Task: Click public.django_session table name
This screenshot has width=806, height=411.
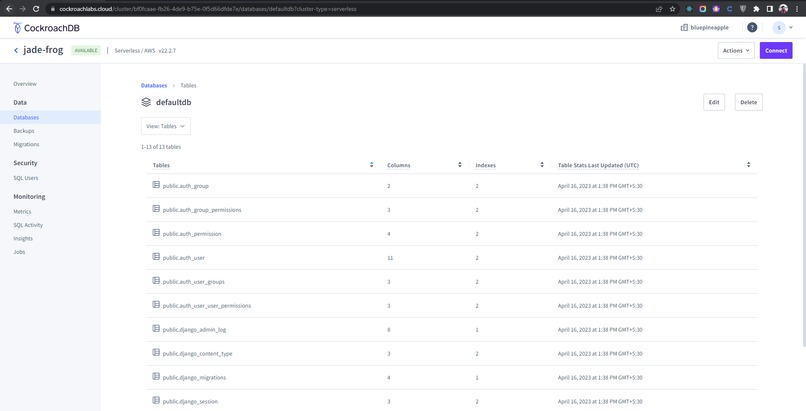Action: 190,402
